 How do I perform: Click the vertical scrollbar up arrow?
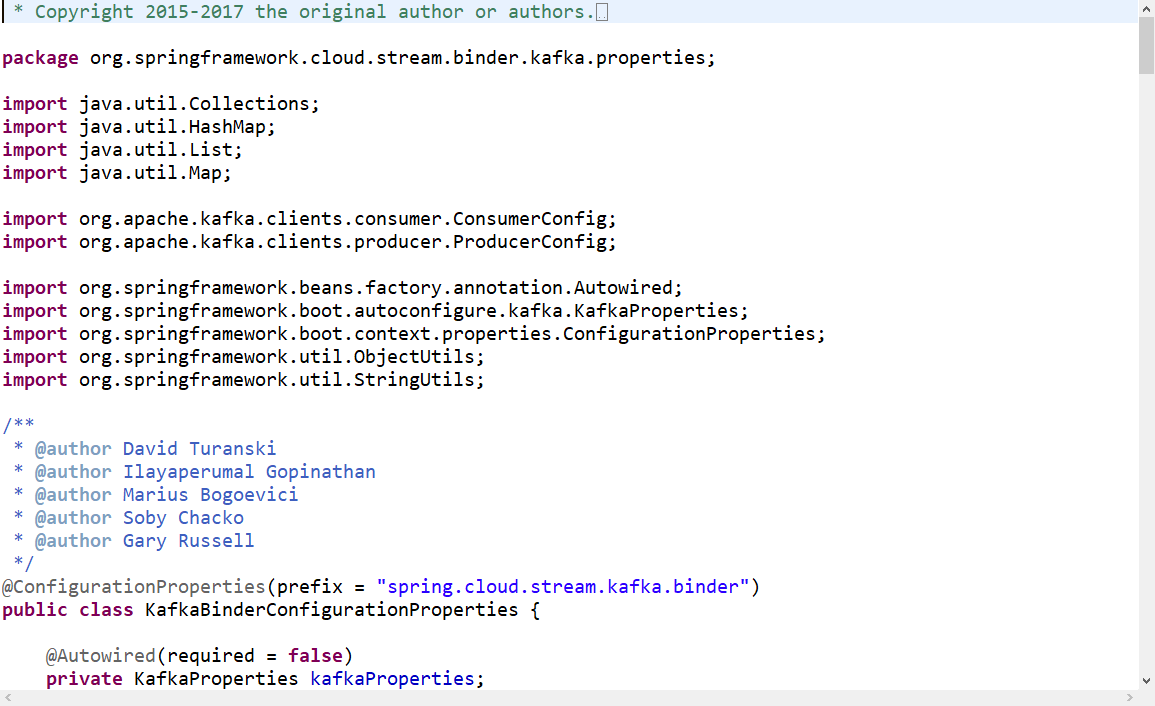(x=1147, y=8)
